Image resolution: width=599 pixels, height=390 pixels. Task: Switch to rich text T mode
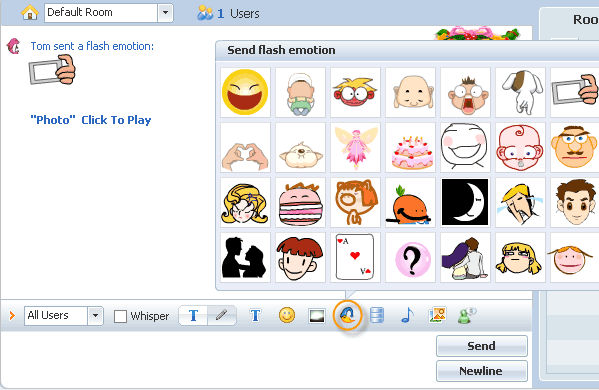pos(193,316)
